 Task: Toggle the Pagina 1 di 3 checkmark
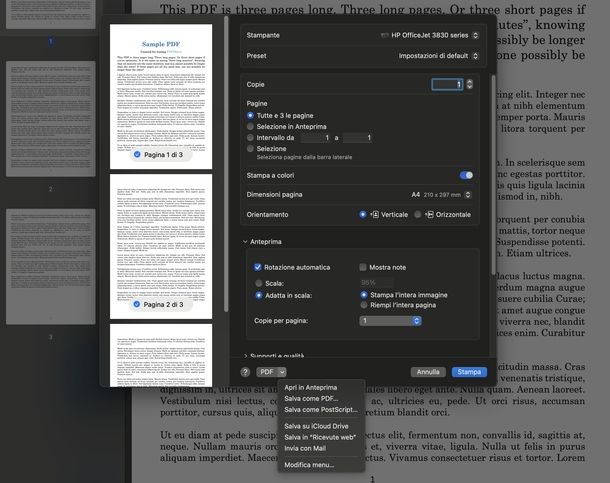pyautogui.click(x=136, y=155)
